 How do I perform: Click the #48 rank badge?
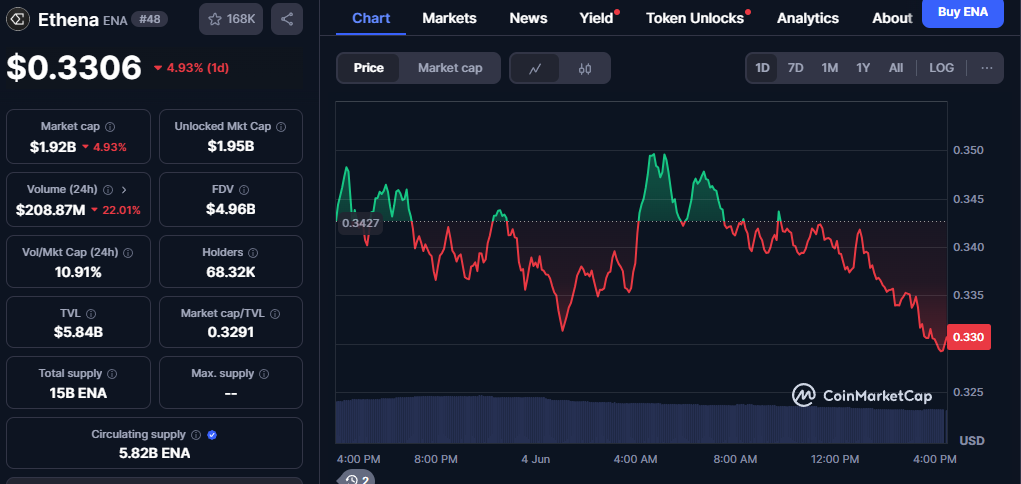coord(150,19)
